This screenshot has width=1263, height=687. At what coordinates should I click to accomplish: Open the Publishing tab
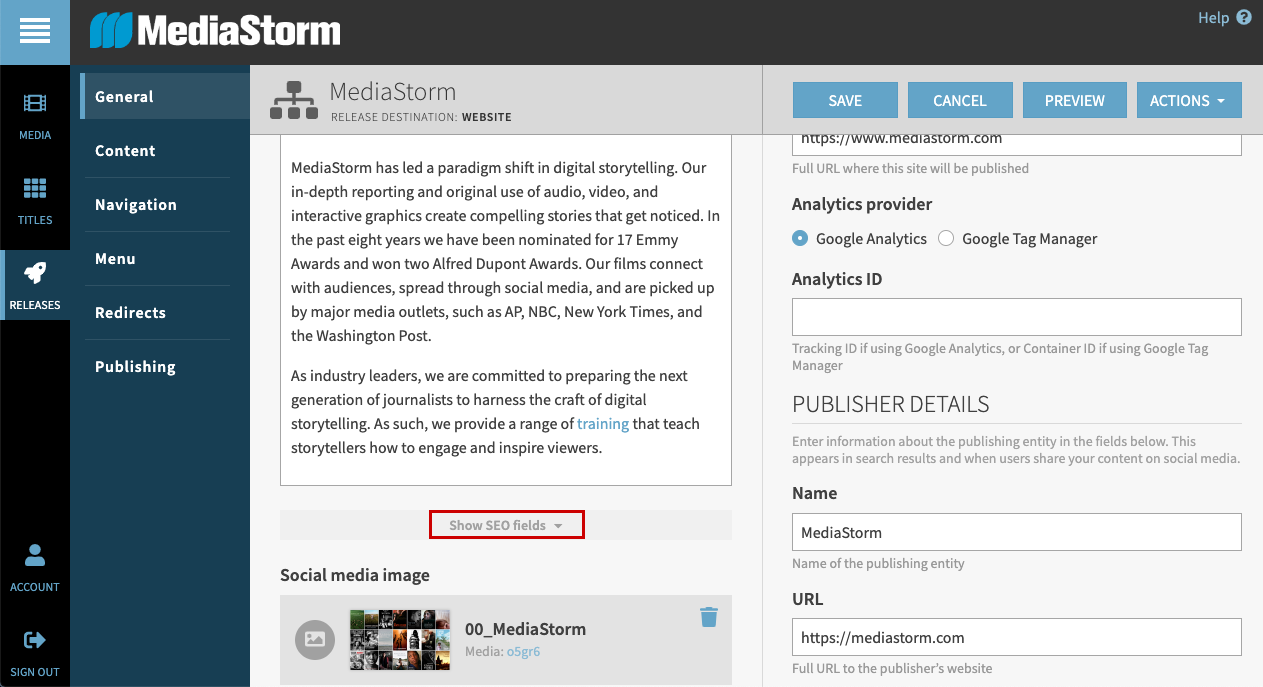coord(135,367)
